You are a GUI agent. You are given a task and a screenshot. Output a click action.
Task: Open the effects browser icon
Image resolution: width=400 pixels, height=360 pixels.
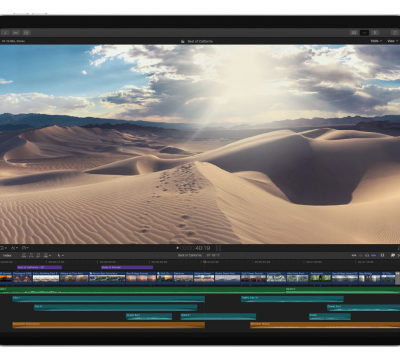click(x=393, y=255)
